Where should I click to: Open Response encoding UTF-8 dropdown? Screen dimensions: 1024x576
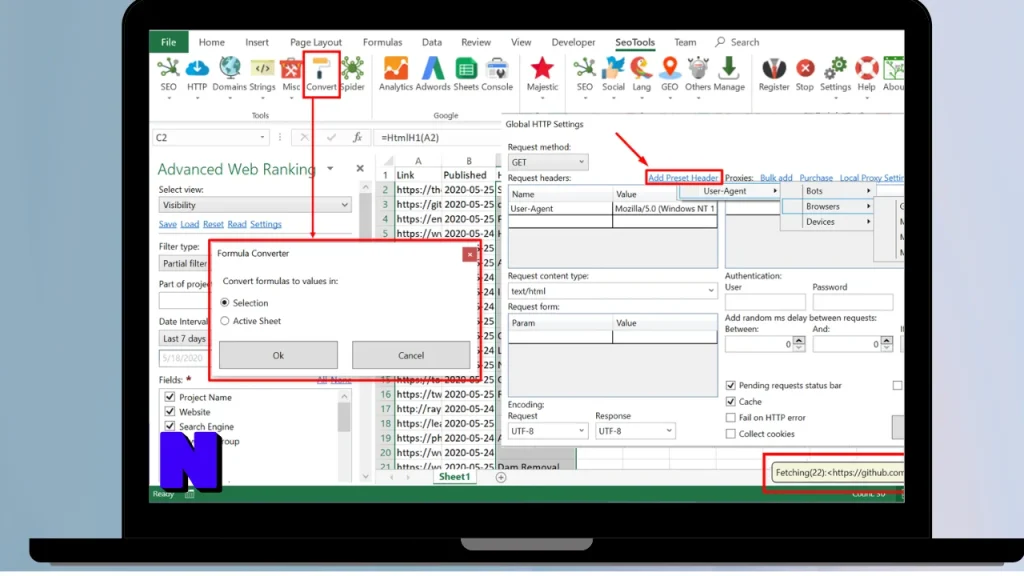(635, 431)
